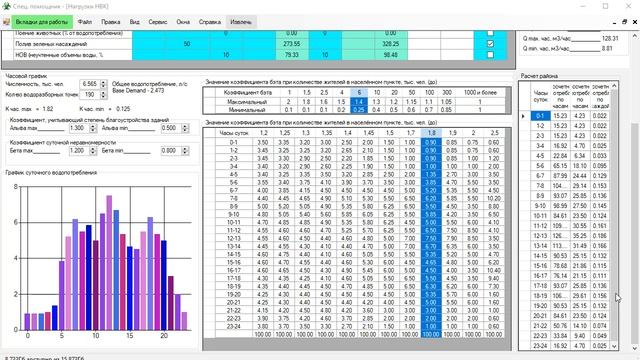Click the Расчет района vertical scrollbar thumb
Screen dimensions: 640x360
click(614, 216)
